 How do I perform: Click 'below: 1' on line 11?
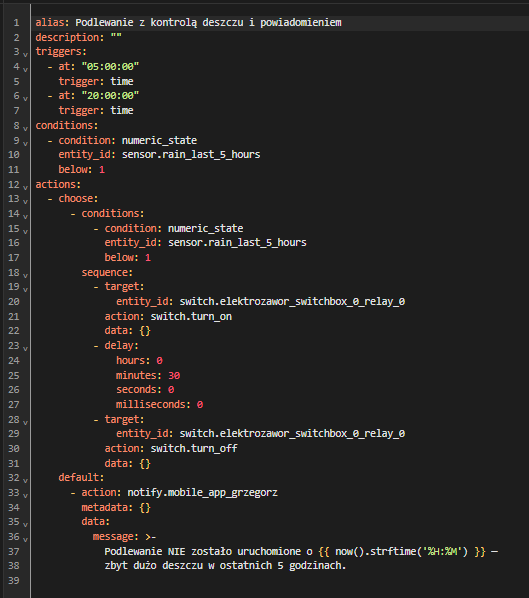coord(82,169)
